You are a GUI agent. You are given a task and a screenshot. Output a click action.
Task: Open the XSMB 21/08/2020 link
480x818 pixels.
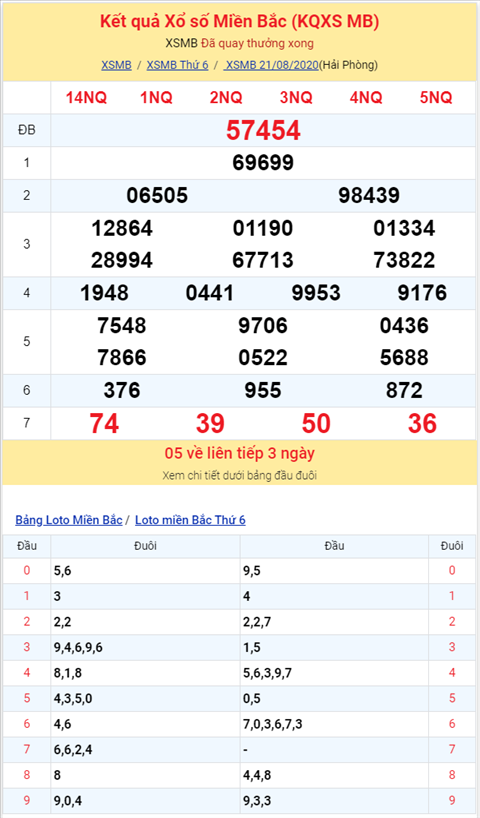point(271,65)
